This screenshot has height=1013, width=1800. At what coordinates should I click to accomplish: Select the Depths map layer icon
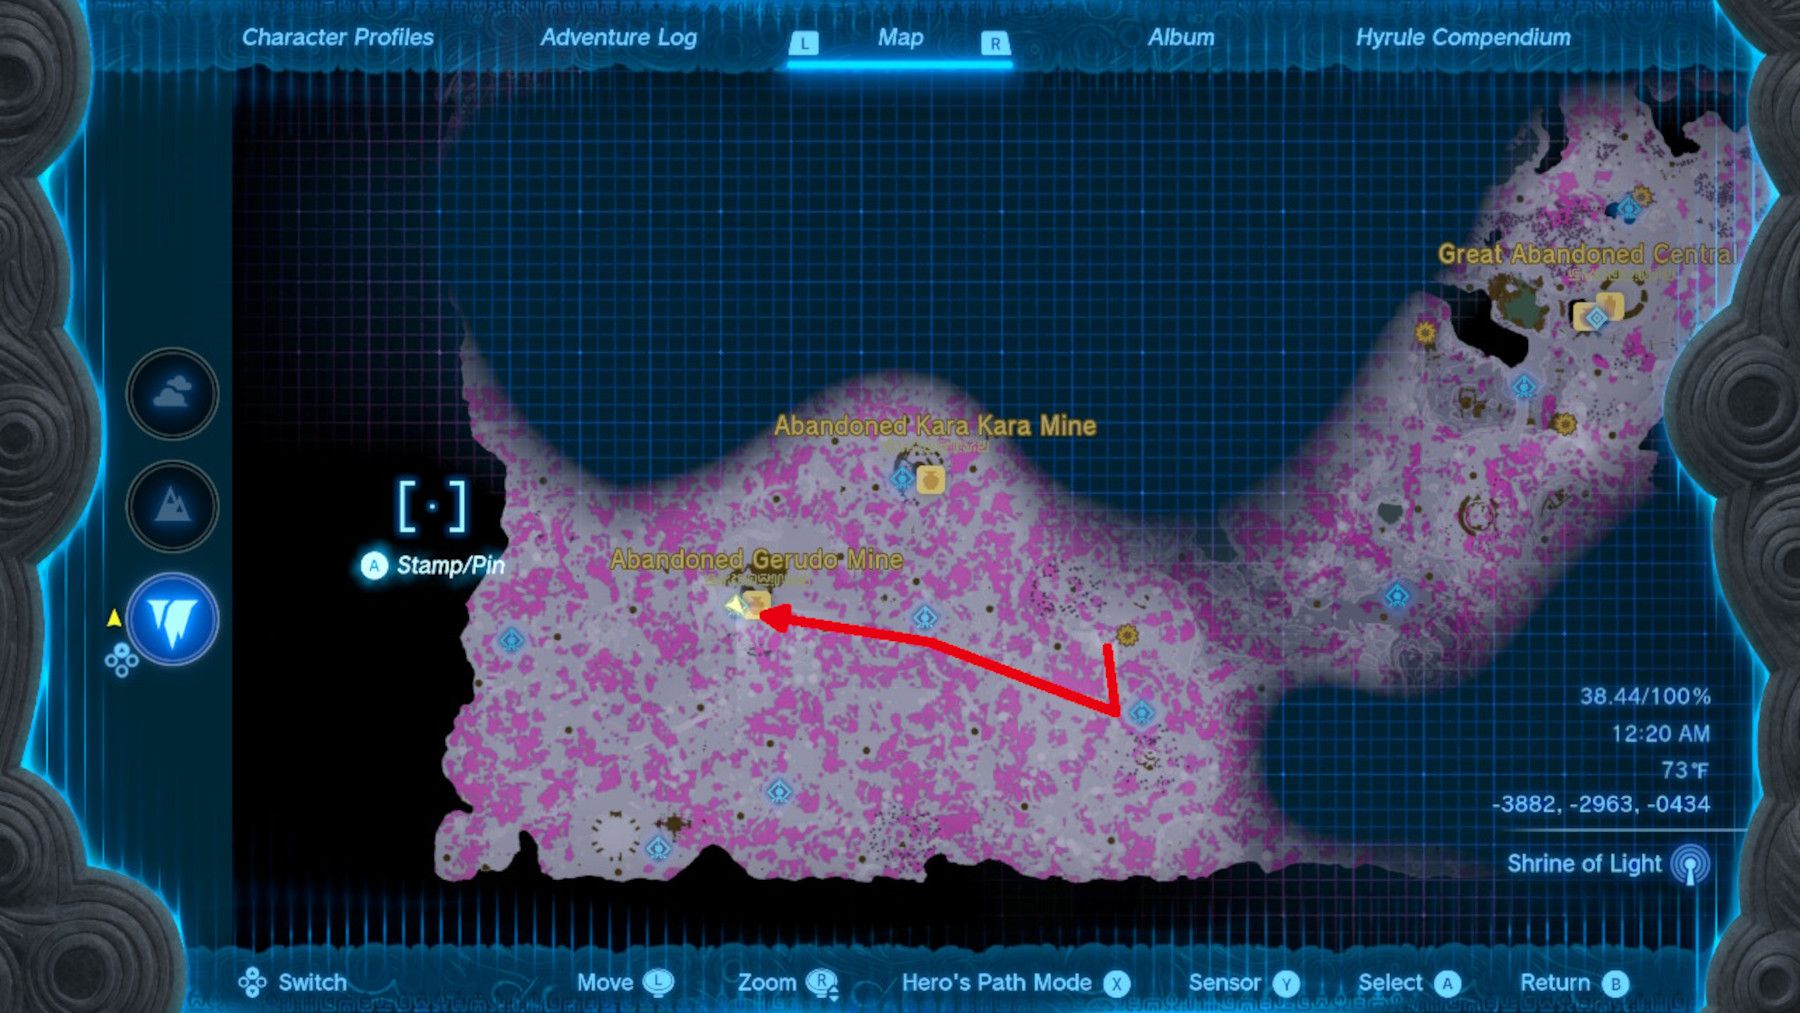coord(172,620)
